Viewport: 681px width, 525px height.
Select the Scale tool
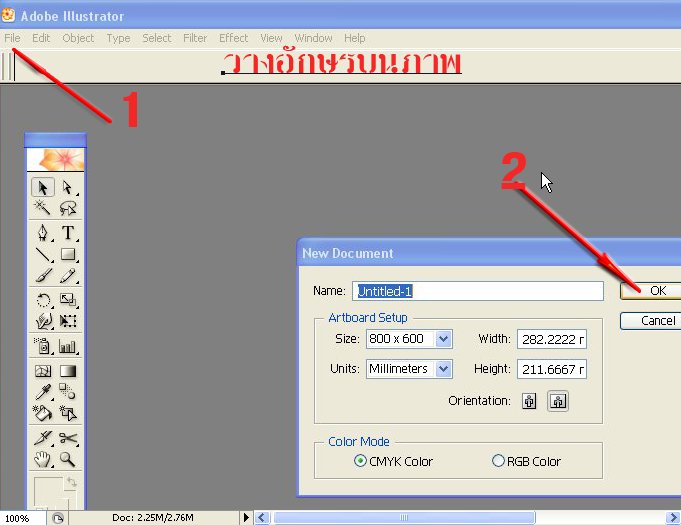click(x=67, y=300)
